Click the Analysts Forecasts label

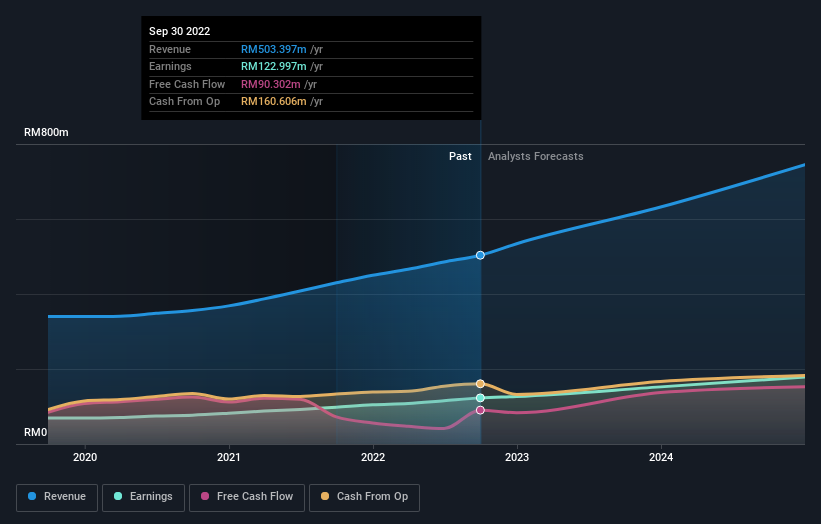pyautogui.click(x=536, y=156)
